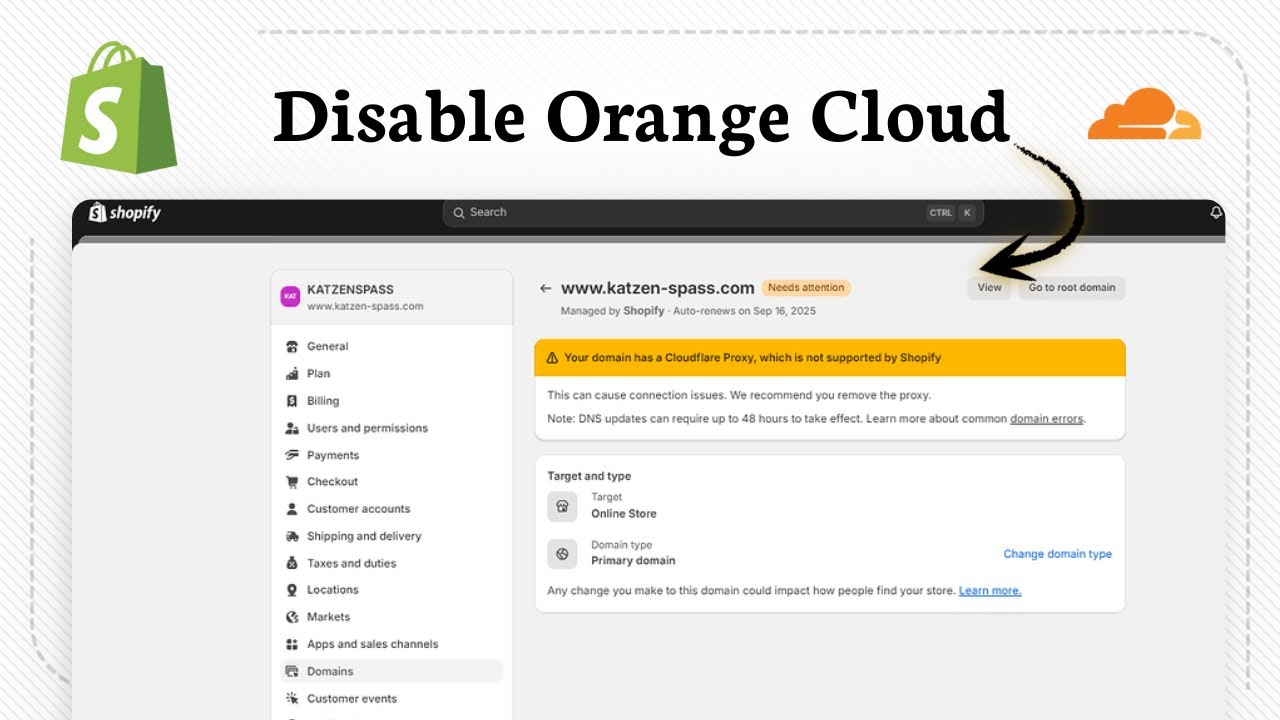The width and height of the screenshot is (1280, 720).
Task: Click the Taxes and duties icon
Action: [x=292, y=563]
